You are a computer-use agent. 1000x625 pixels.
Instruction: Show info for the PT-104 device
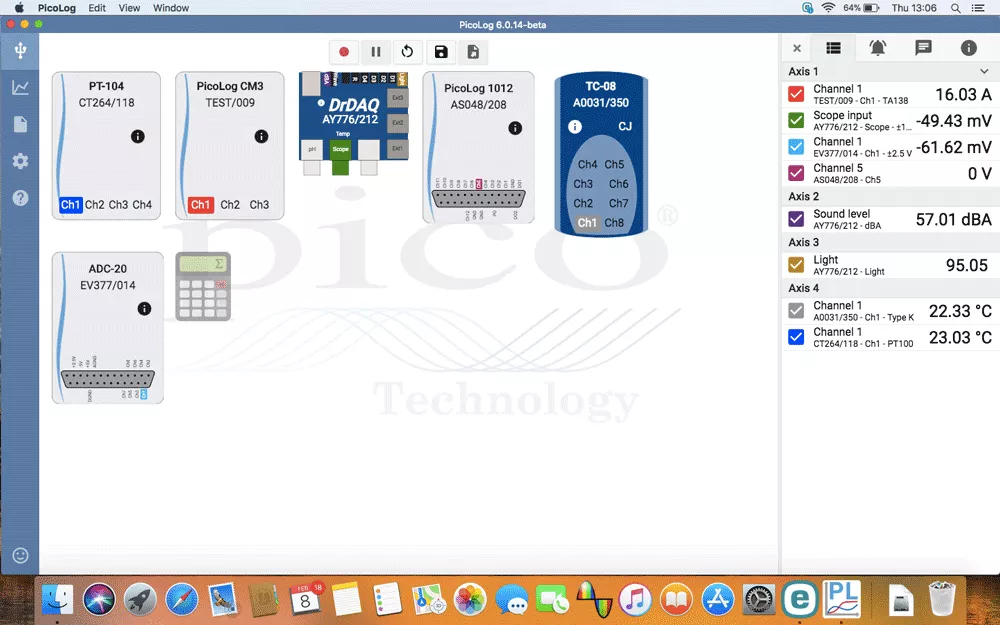[138, 136]
